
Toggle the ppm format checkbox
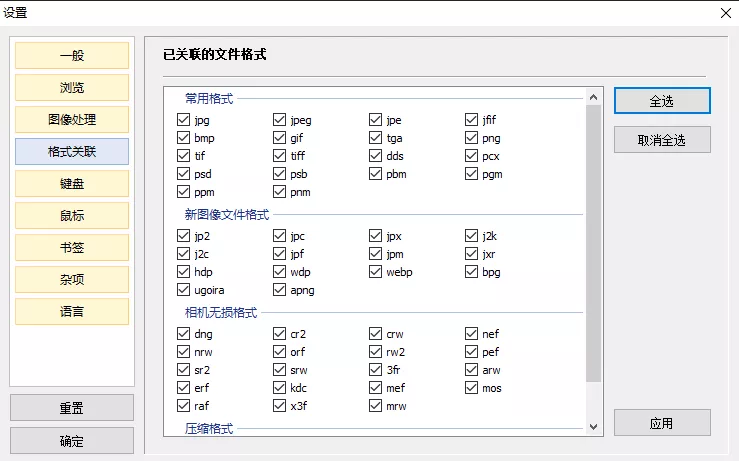(x=183, y=192)
